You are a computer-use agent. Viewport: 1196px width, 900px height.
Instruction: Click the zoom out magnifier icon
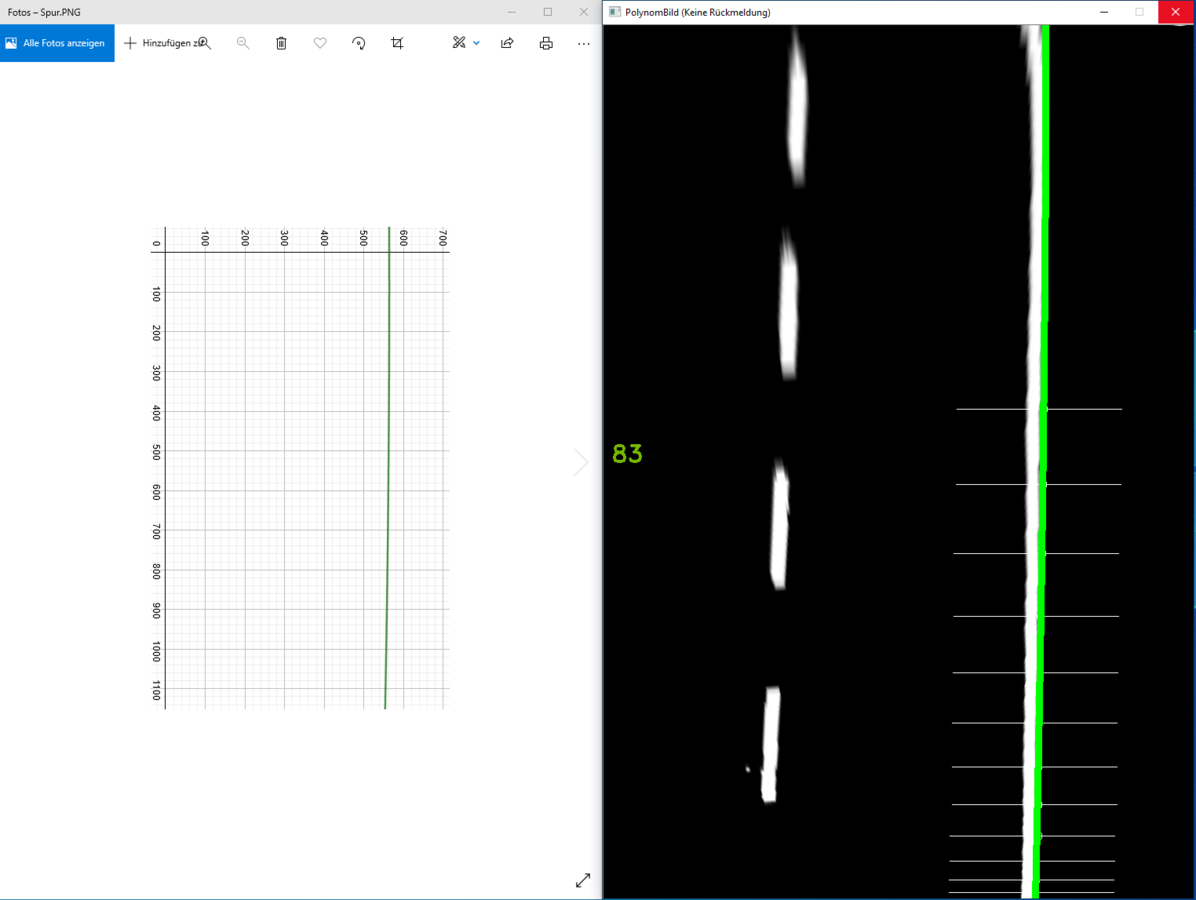click(243, 43)
